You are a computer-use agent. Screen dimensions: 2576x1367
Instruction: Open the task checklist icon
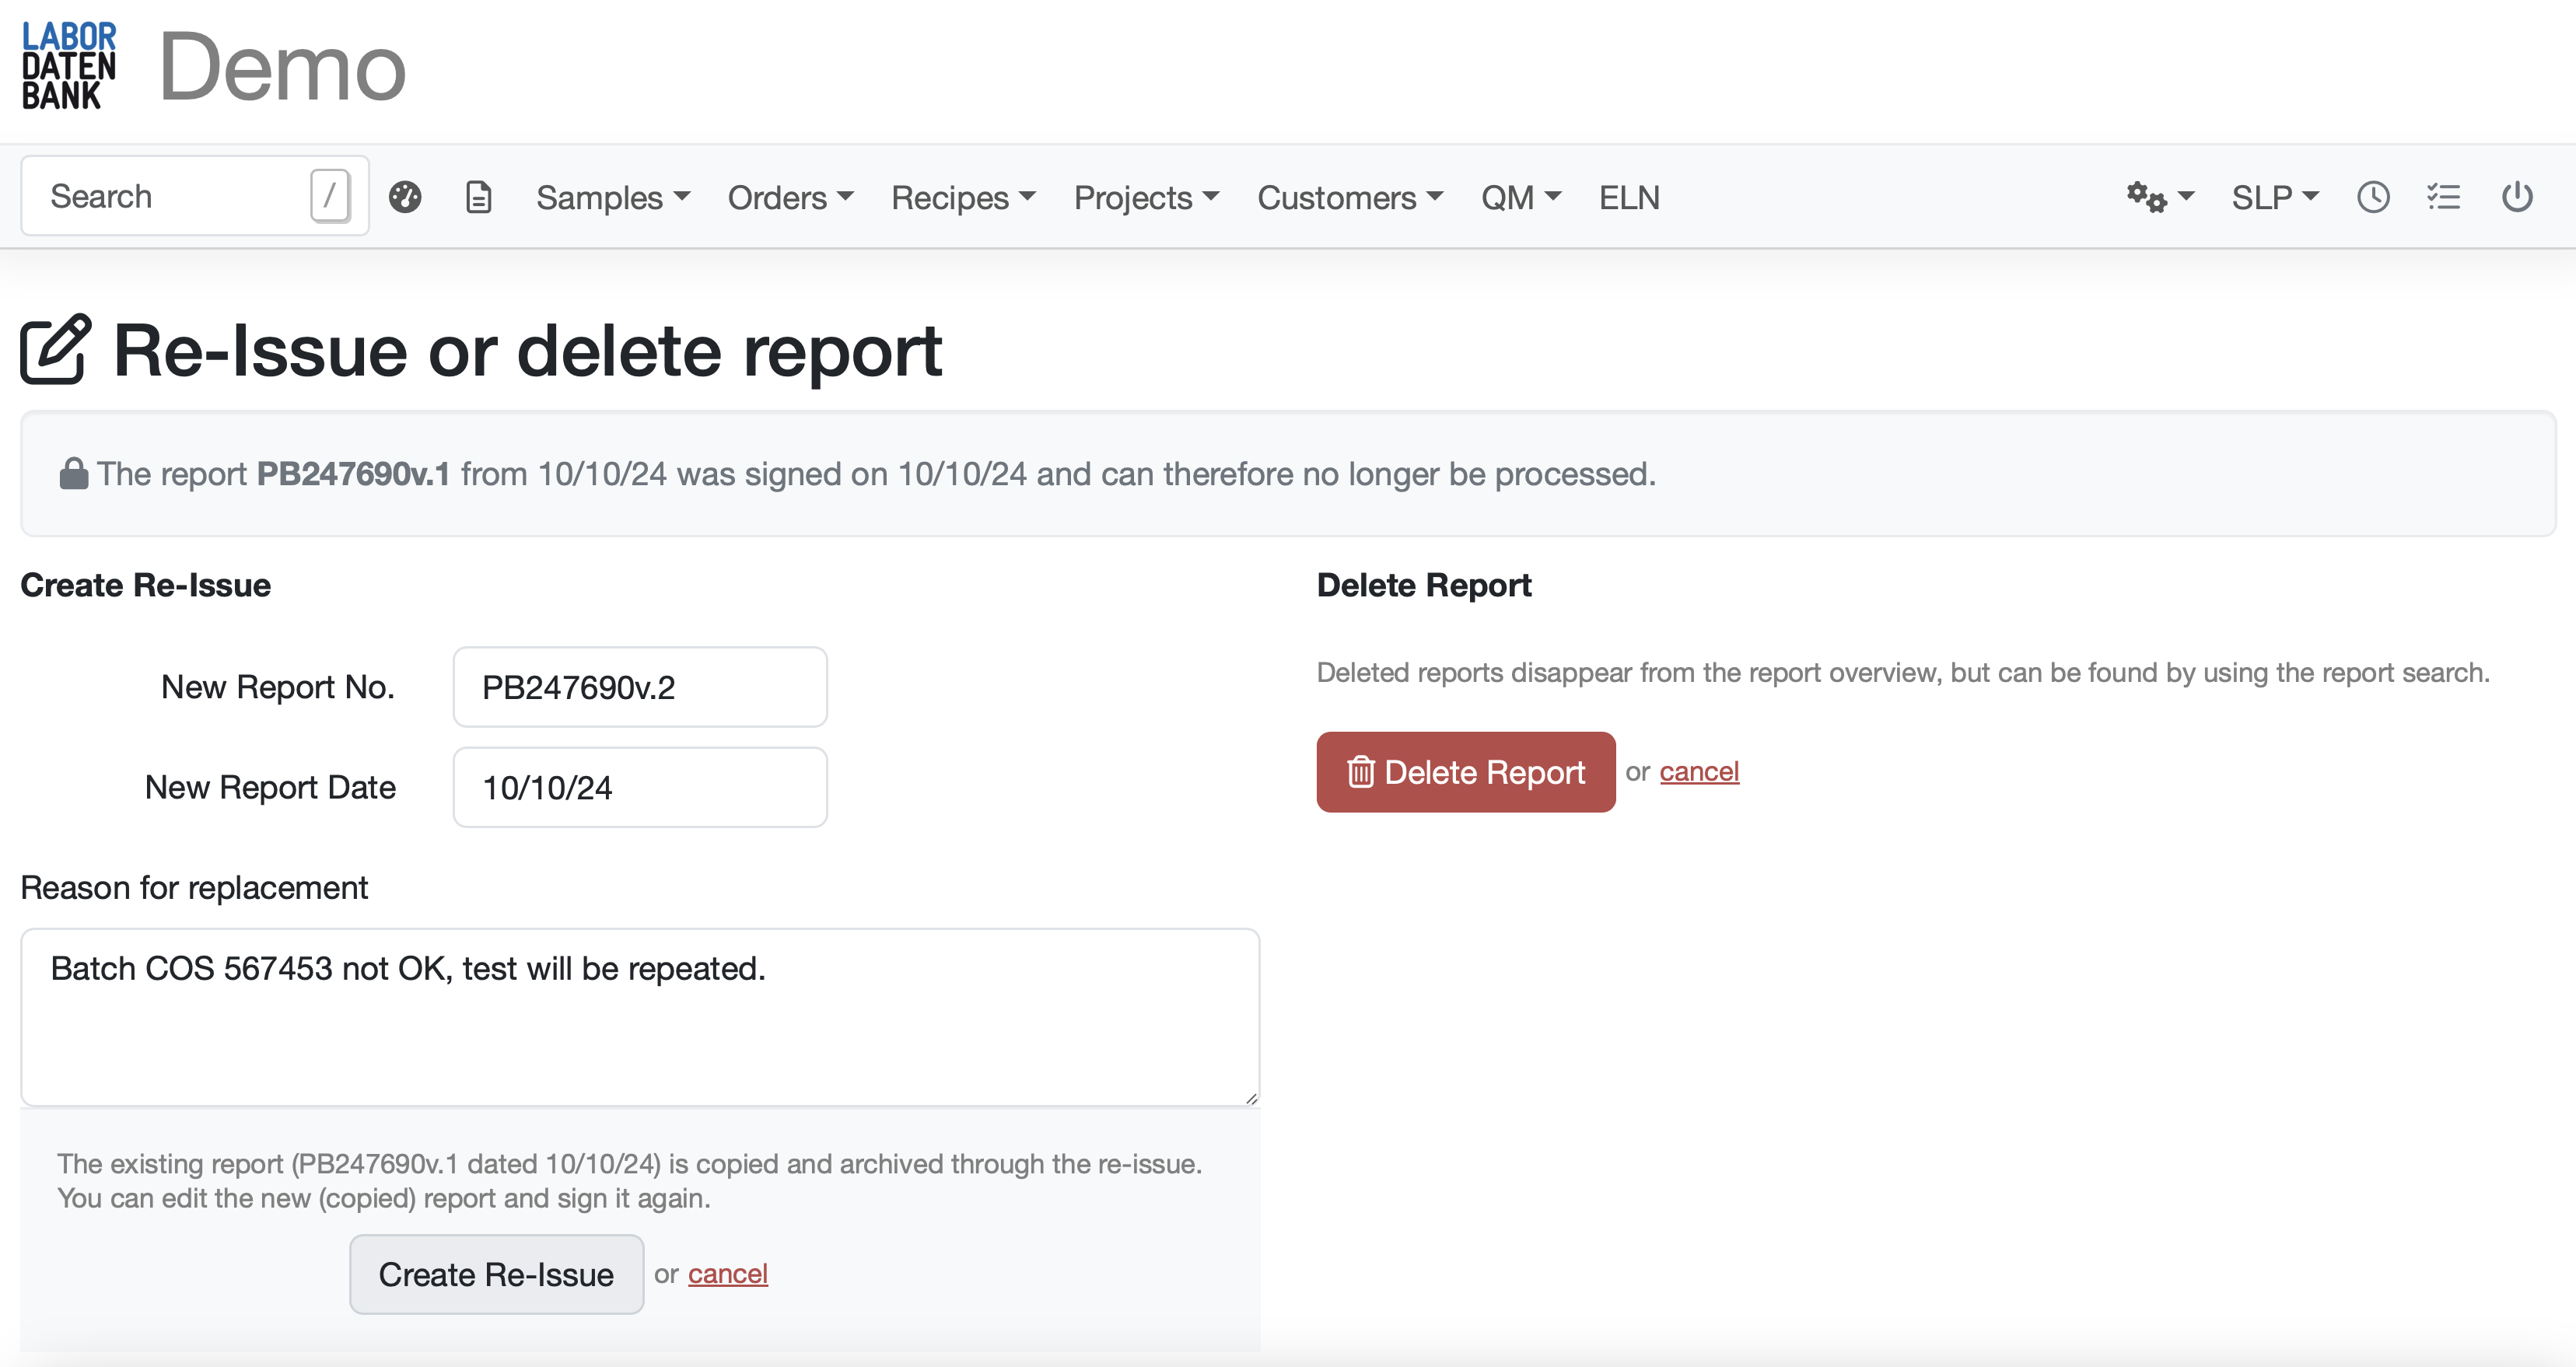point(2444,197)
